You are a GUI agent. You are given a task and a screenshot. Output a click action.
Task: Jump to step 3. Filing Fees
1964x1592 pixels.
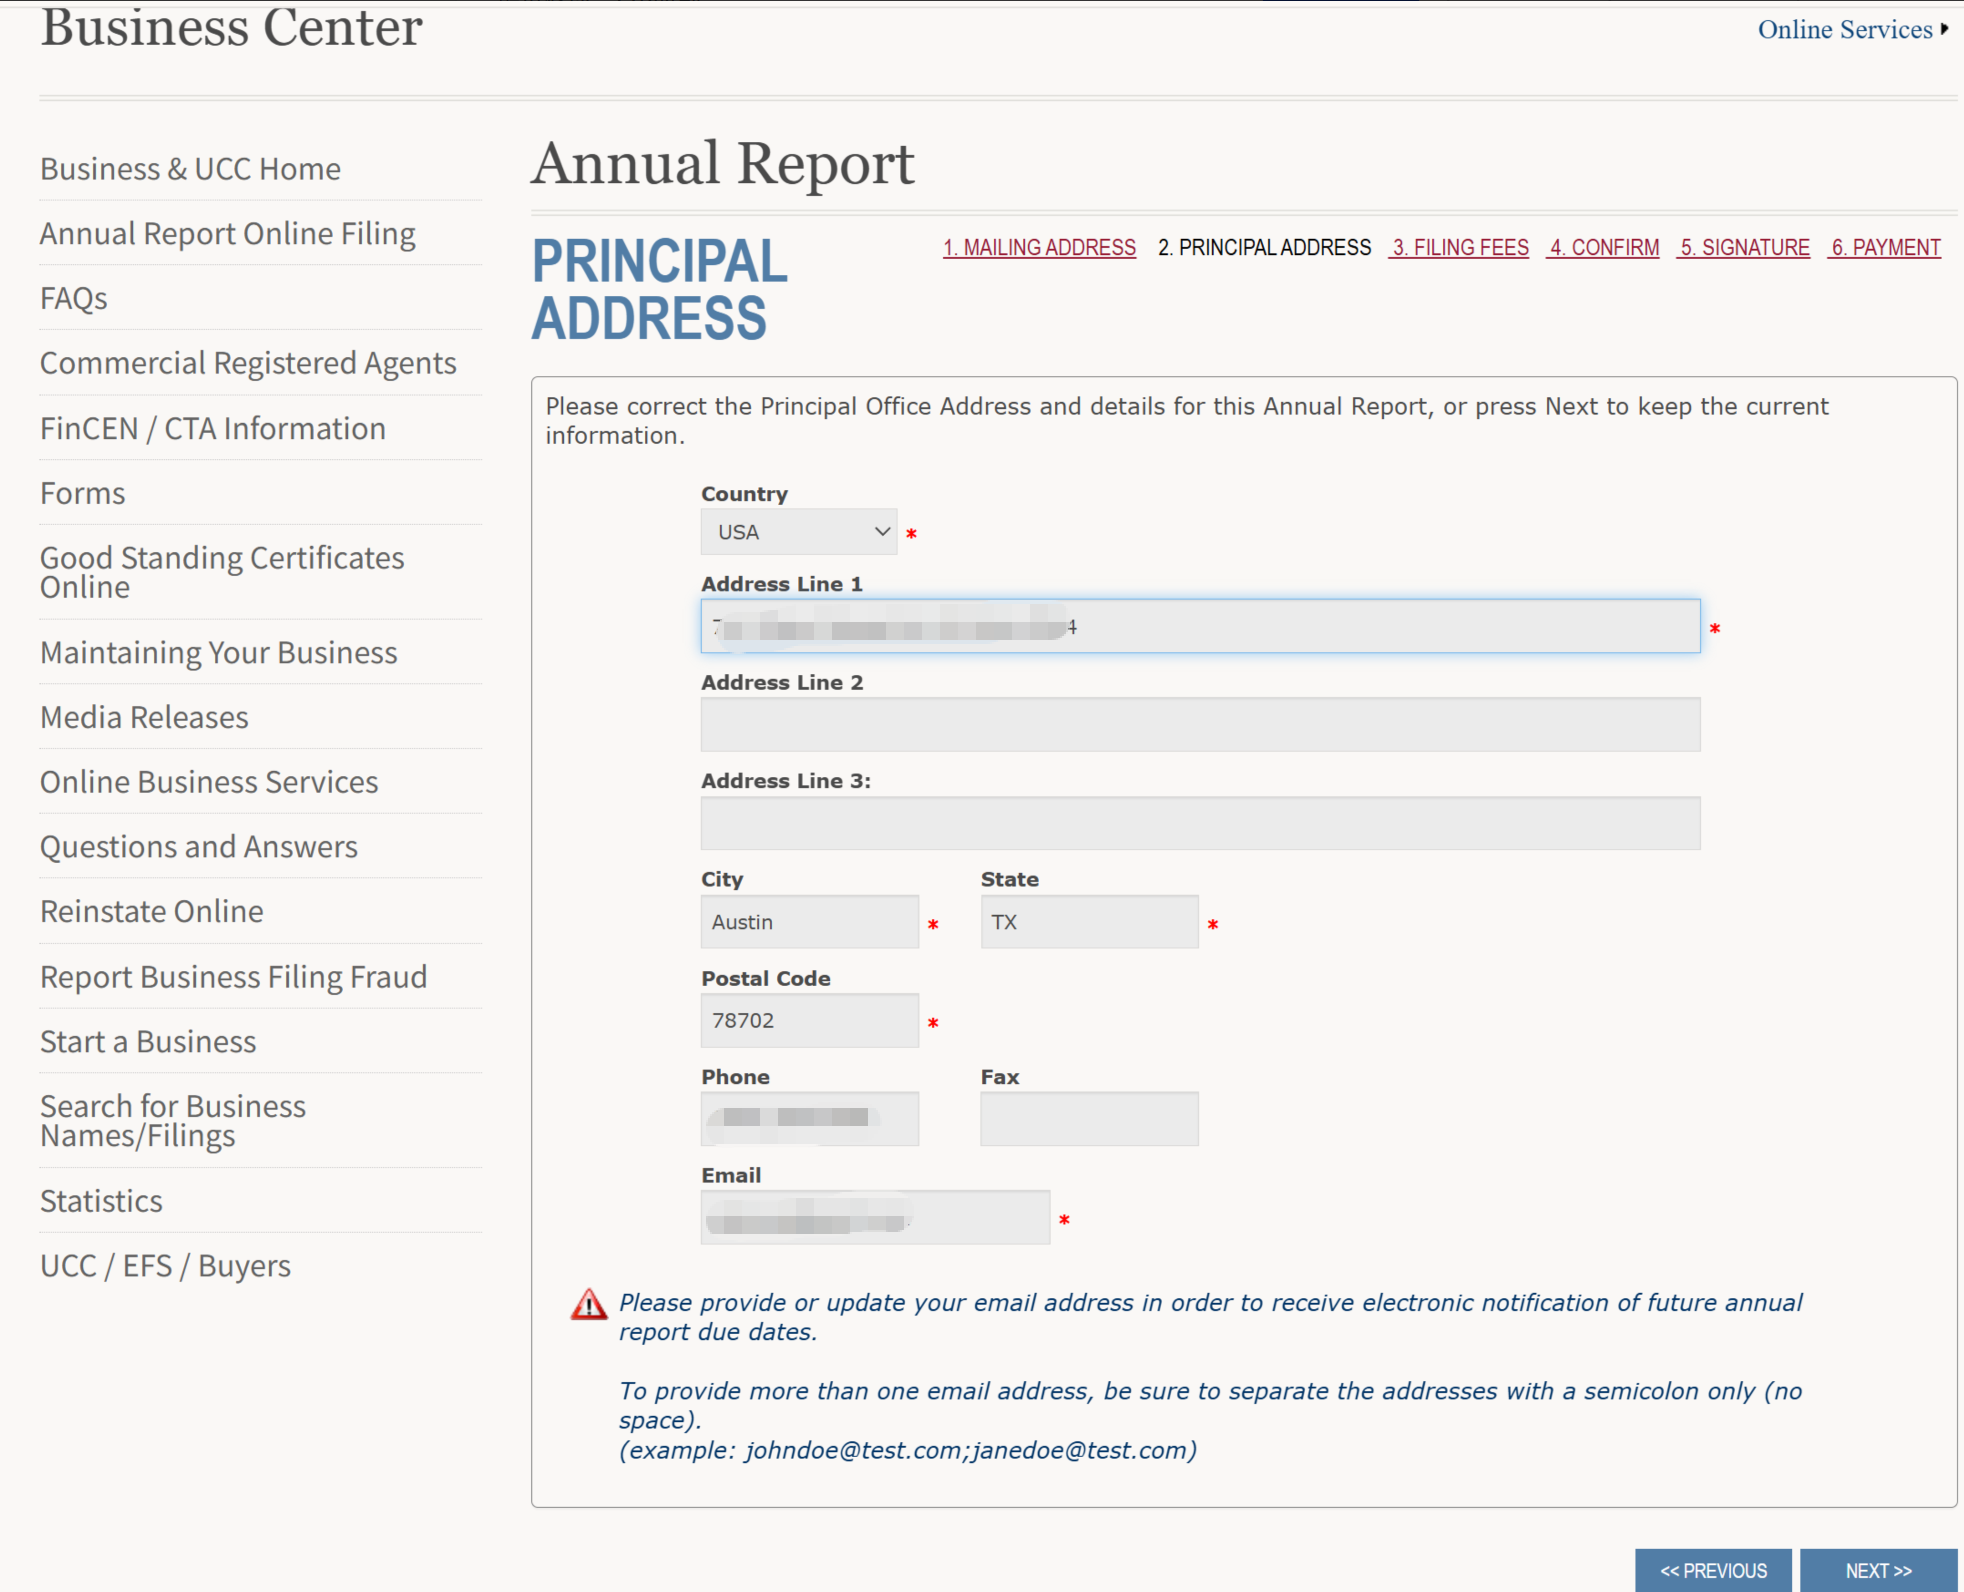[x=1459, y=247]
